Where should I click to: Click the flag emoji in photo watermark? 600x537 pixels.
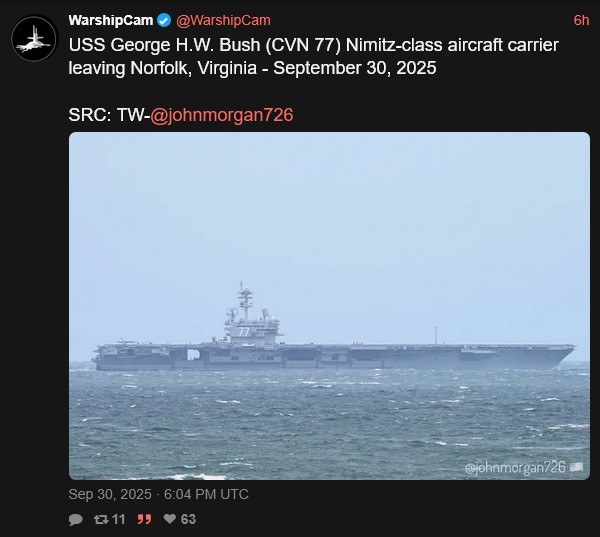click(x=577, y=467)
